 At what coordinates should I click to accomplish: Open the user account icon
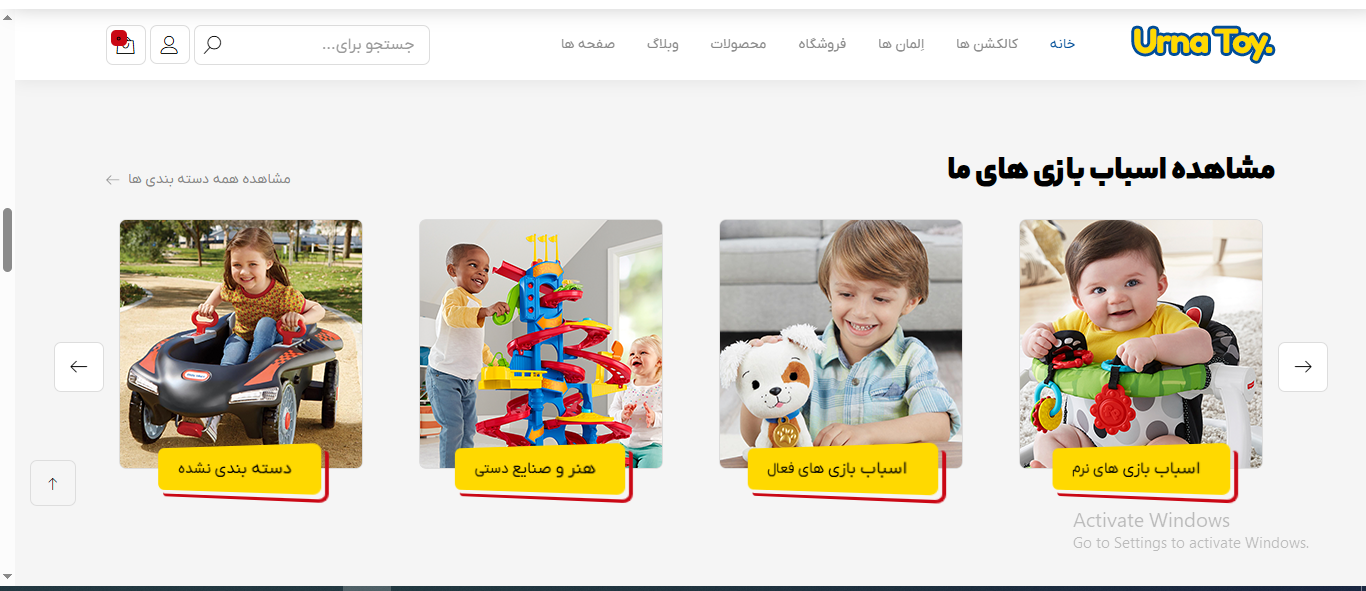[170, 45]
